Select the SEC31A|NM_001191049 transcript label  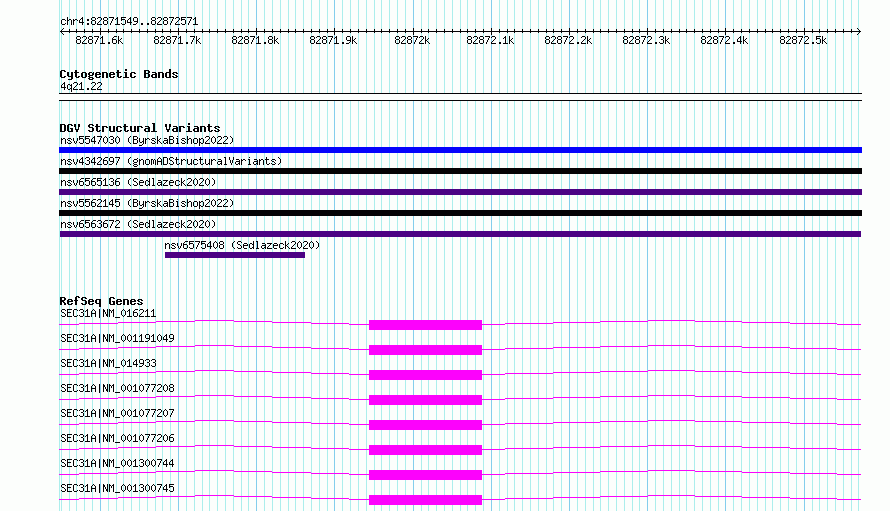tap(117, 338)
